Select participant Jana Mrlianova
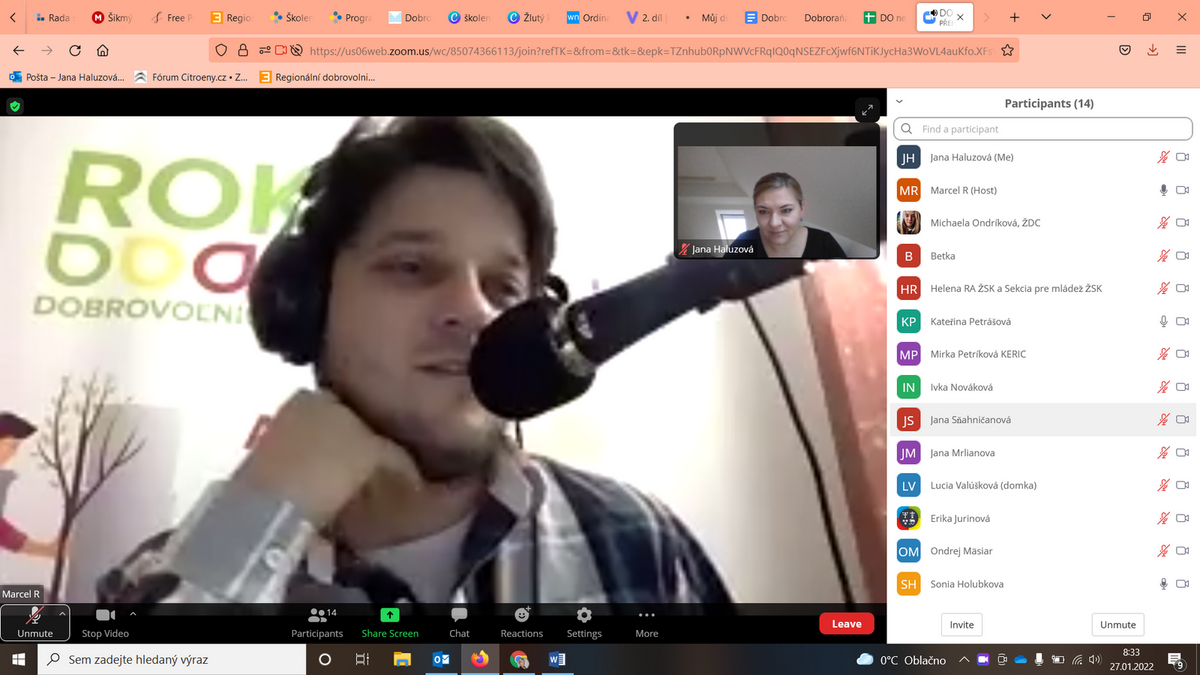 click(x=1042, y=453)
